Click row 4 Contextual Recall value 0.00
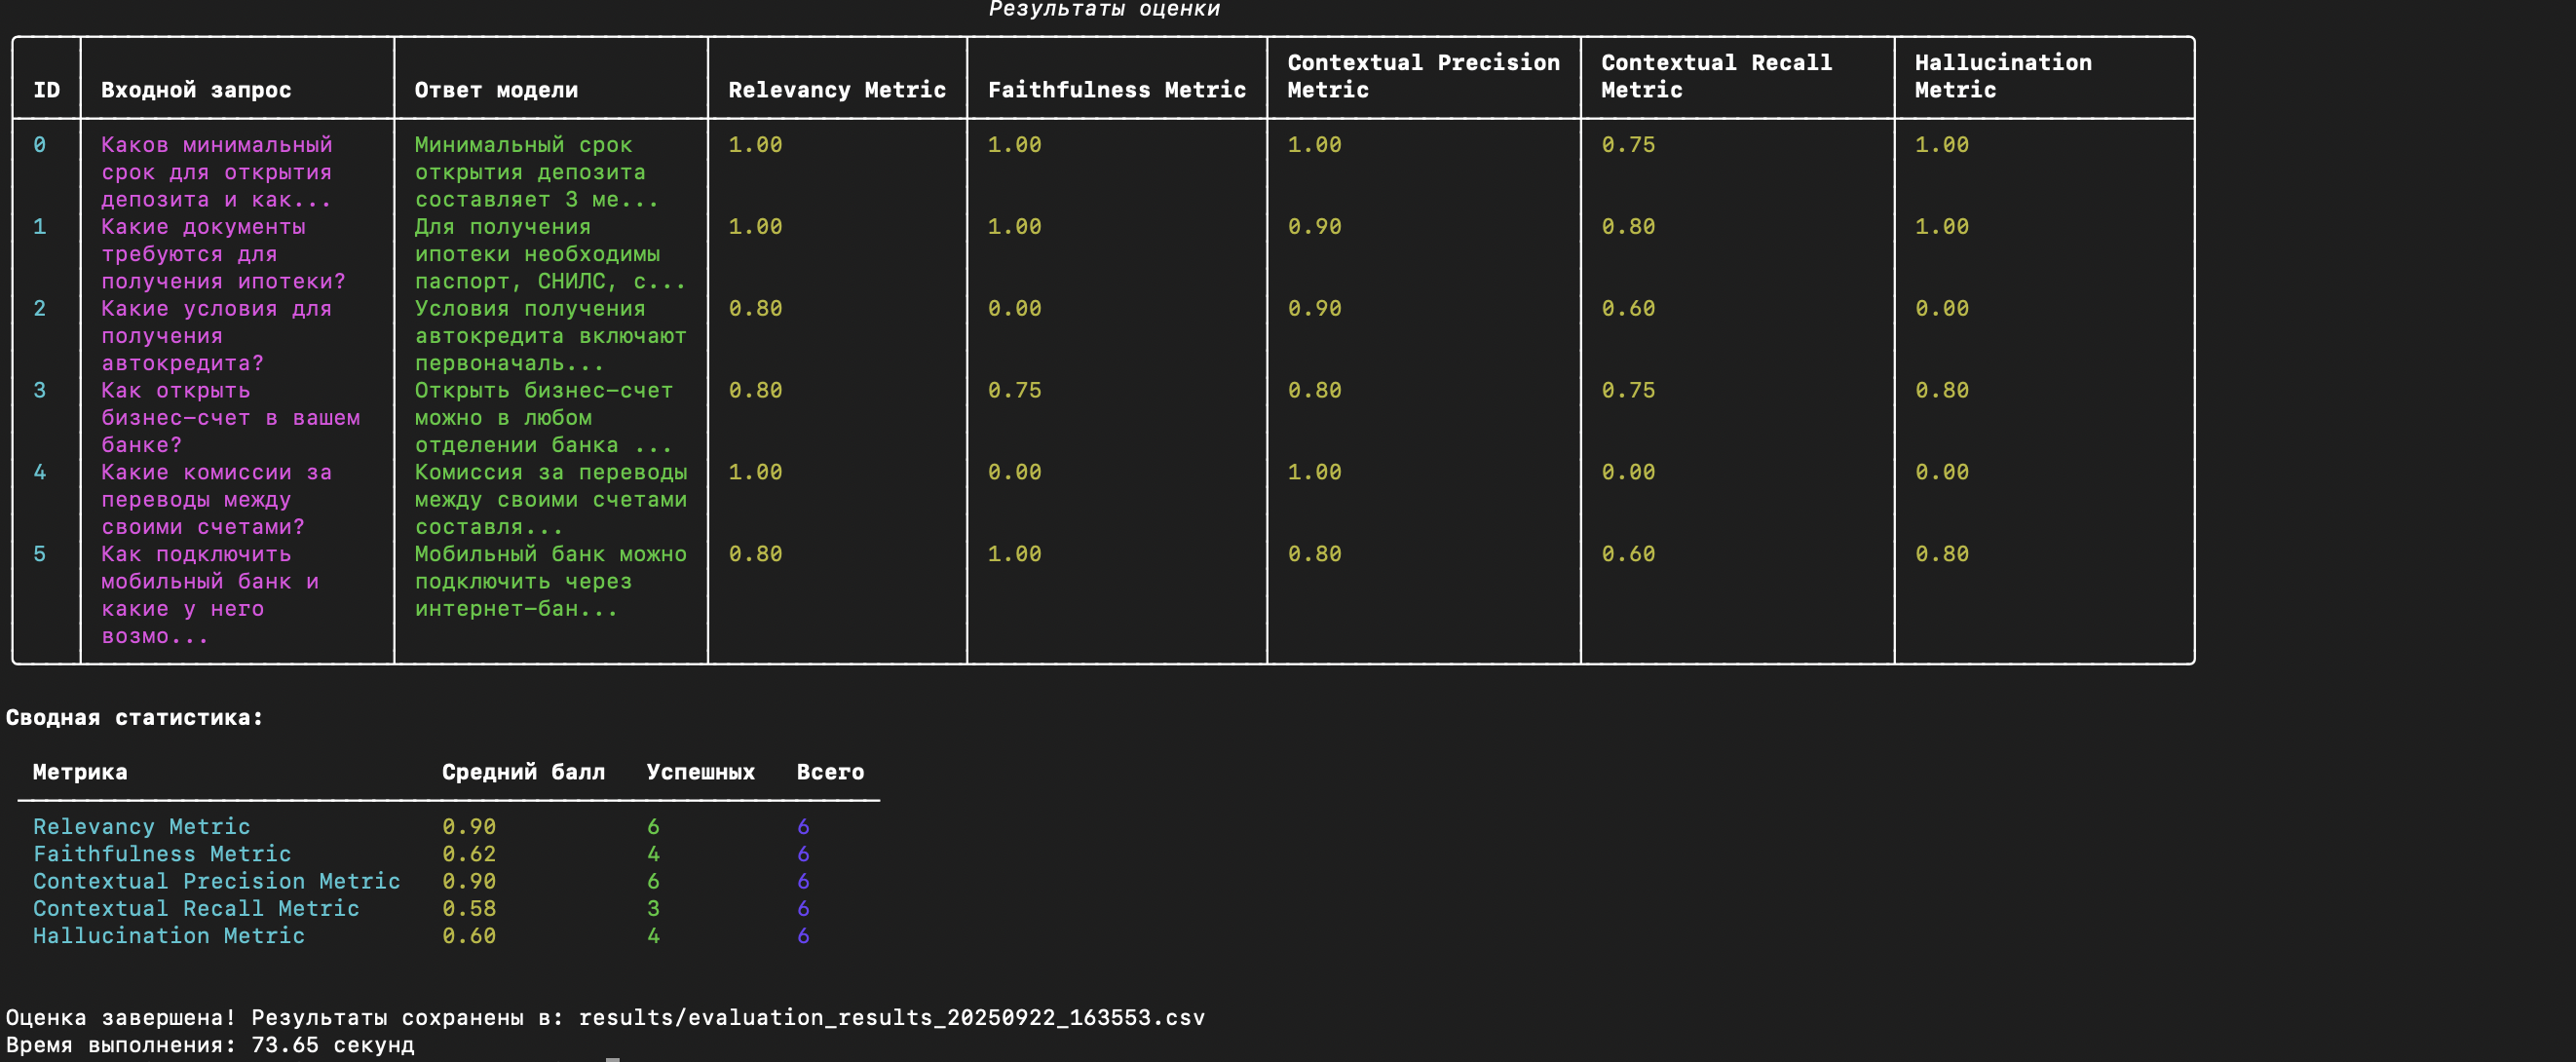This screenshot has width=2576, height=1062. pyautogui.click(x=1628, y=472)
